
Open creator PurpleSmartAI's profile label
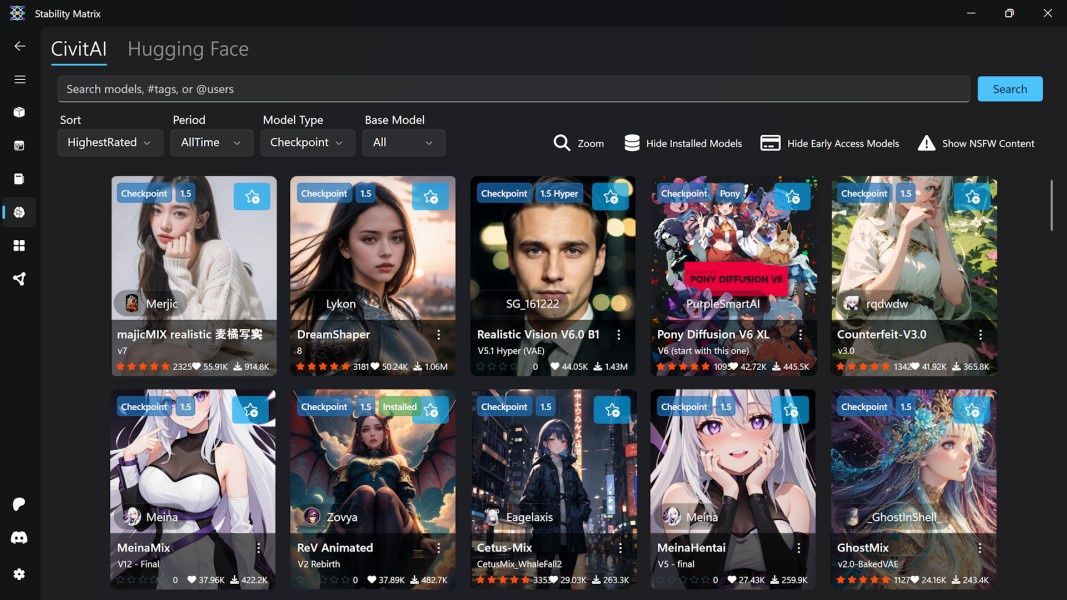(723, 304)
